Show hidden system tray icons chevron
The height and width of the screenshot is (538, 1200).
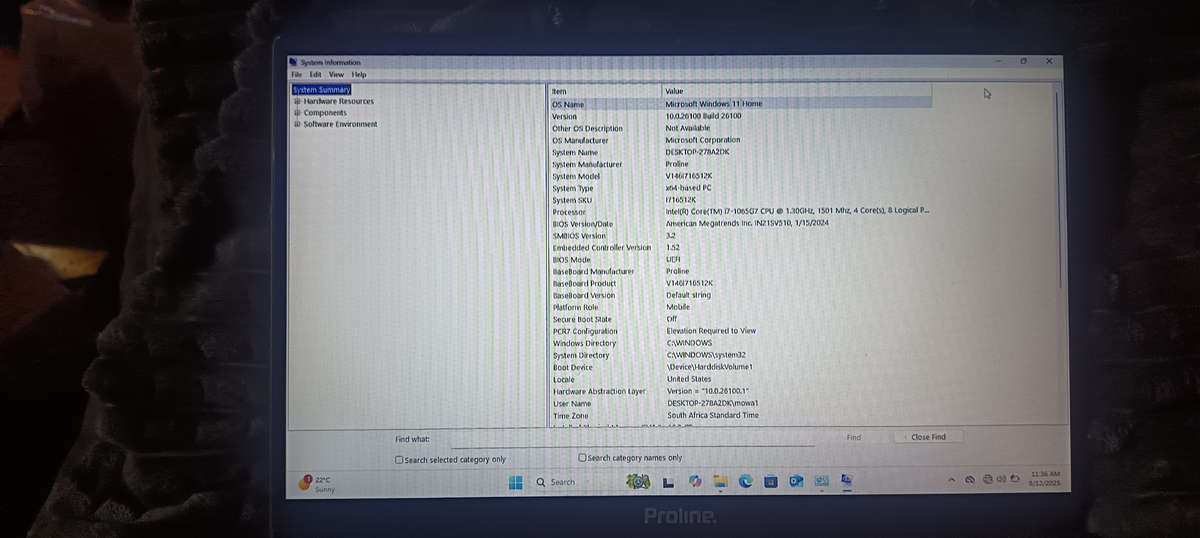(x=951, y=480)
